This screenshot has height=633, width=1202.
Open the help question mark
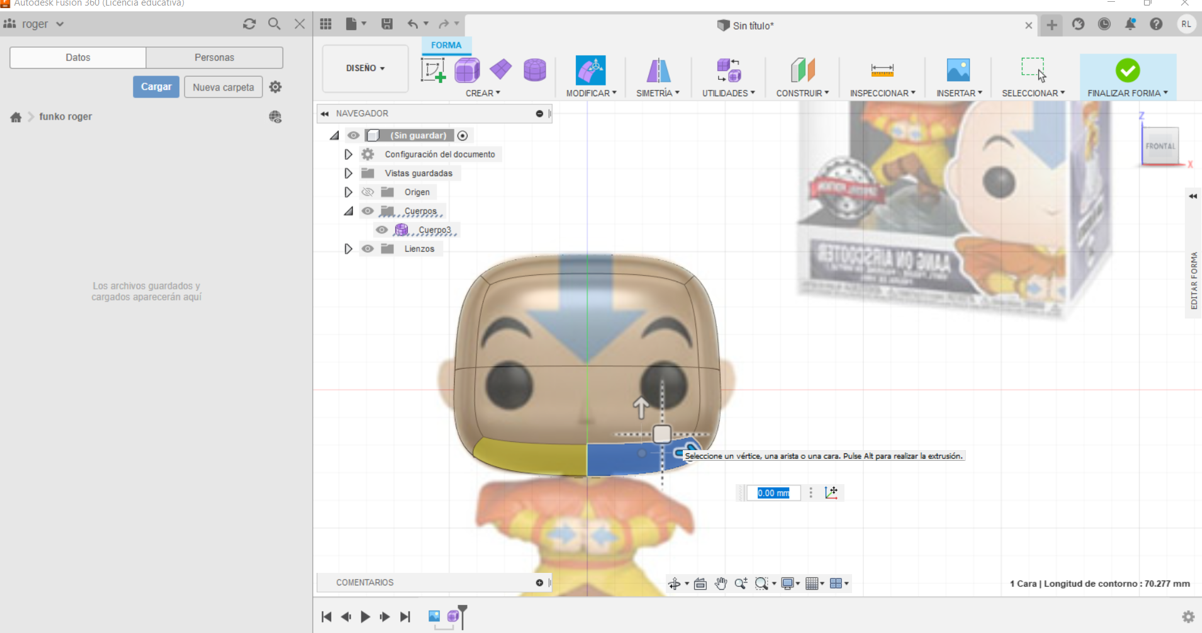pyautogui.click(x=1156, y=25)
